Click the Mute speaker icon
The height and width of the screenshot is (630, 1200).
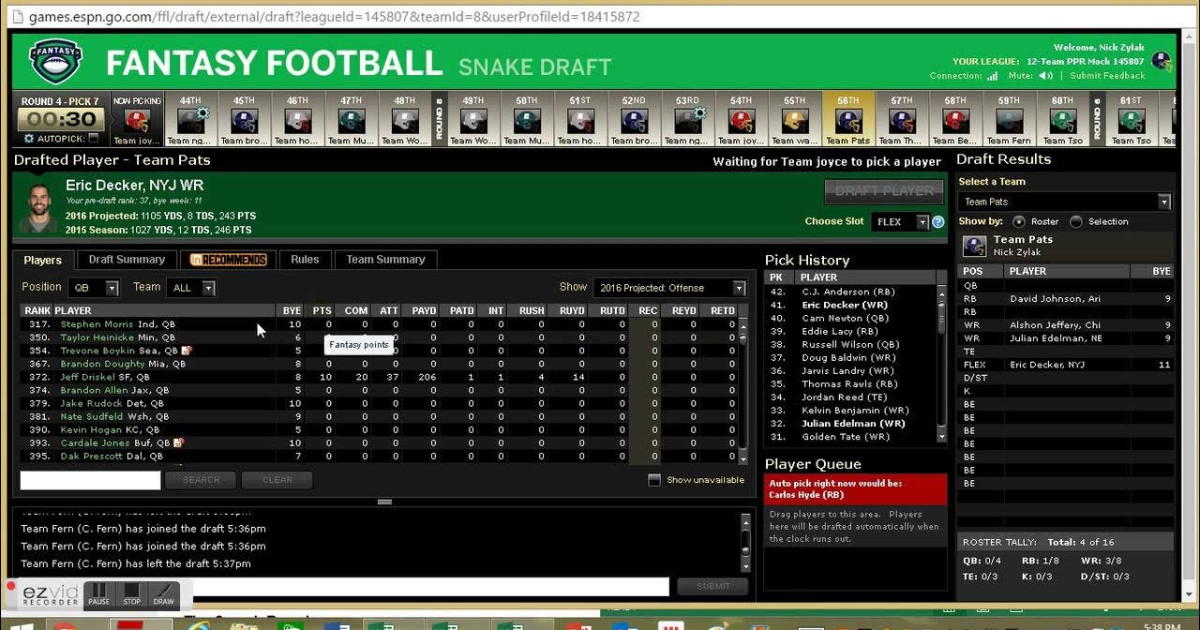coord(1046,76)
